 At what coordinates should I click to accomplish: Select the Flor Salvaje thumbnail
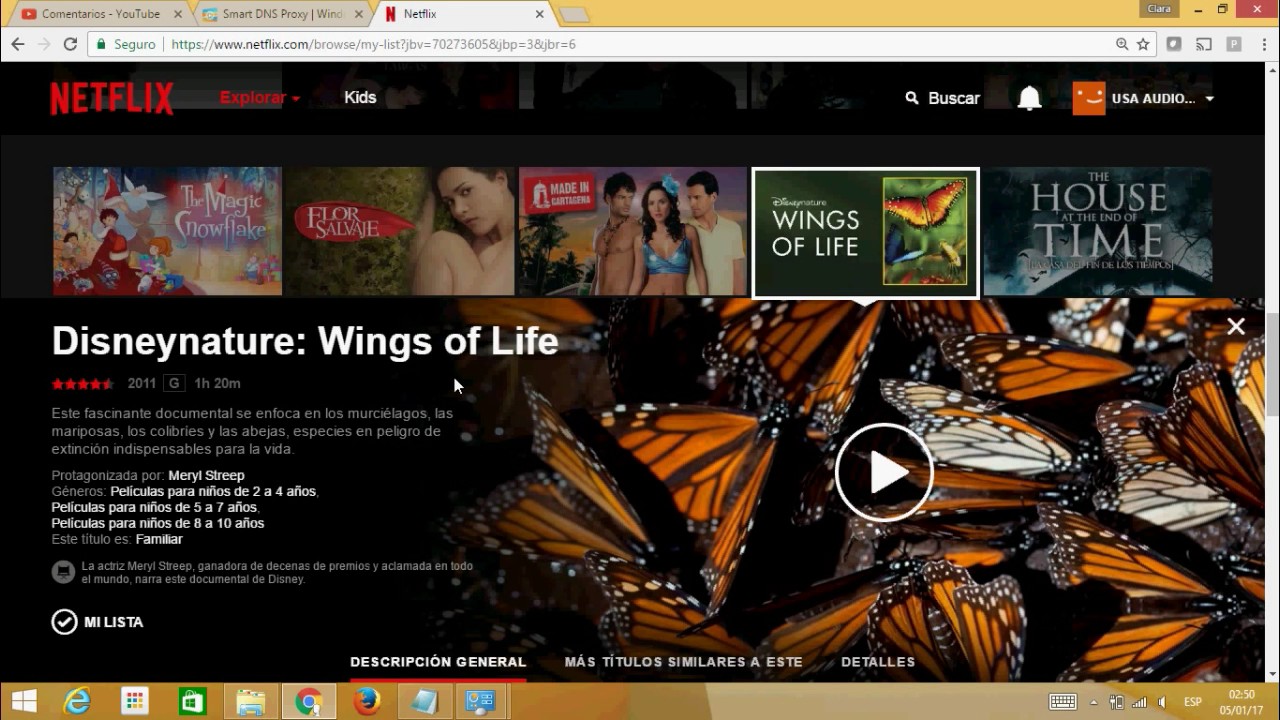click(400, 231)
